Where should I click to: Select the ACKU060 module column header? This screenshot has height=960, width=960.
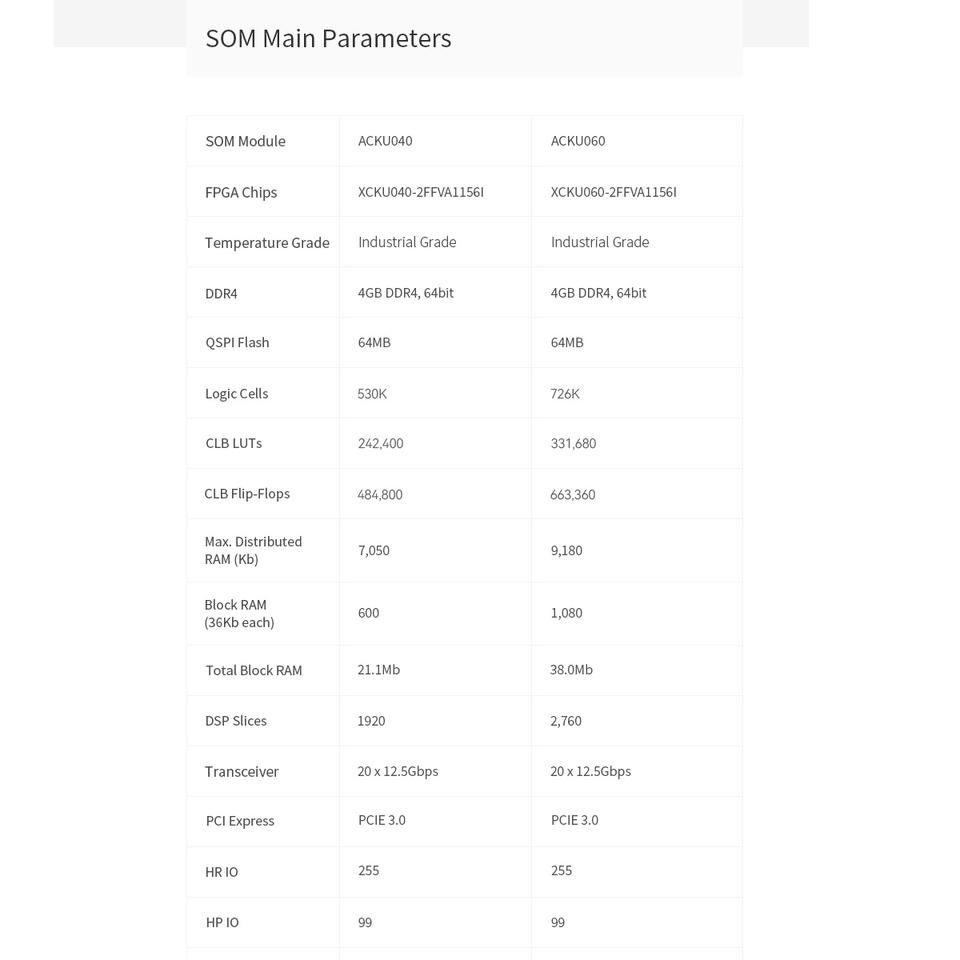coord(578,141)
